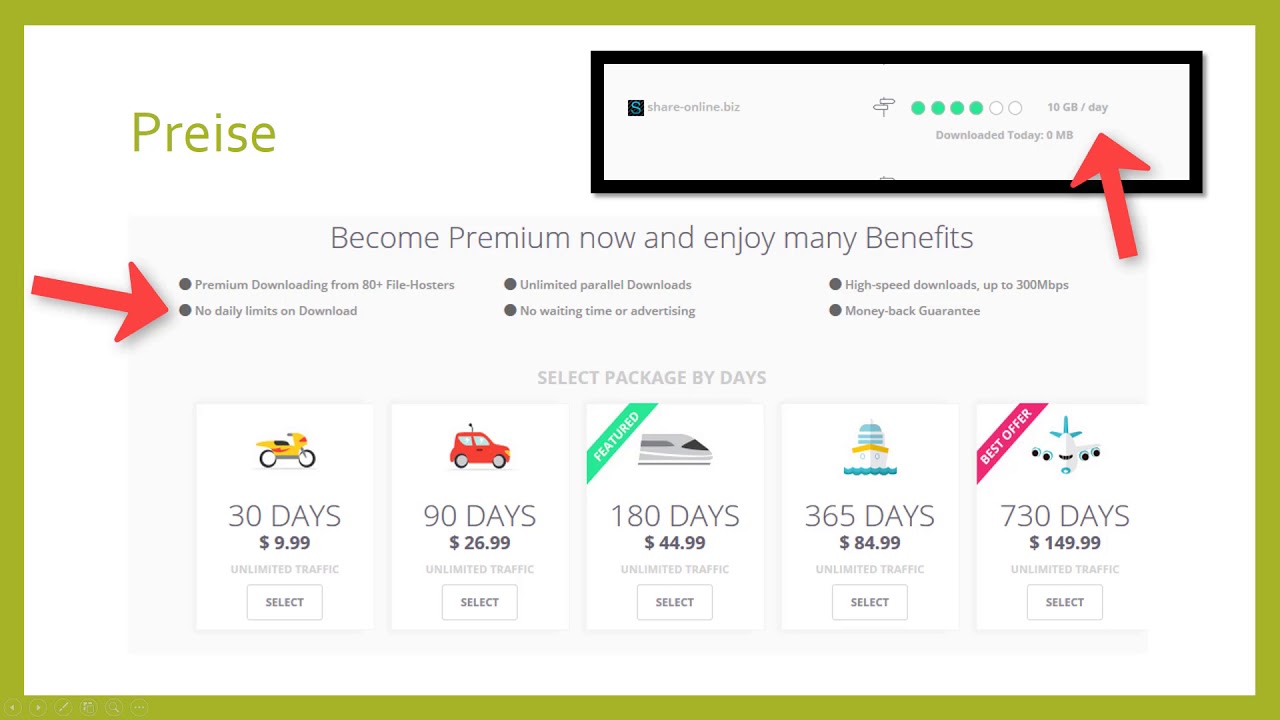The height and width of the screenshot is (720, 1280).
Task: Select the 730 DAYS best offer package
Action: [x=1065, y=602]
